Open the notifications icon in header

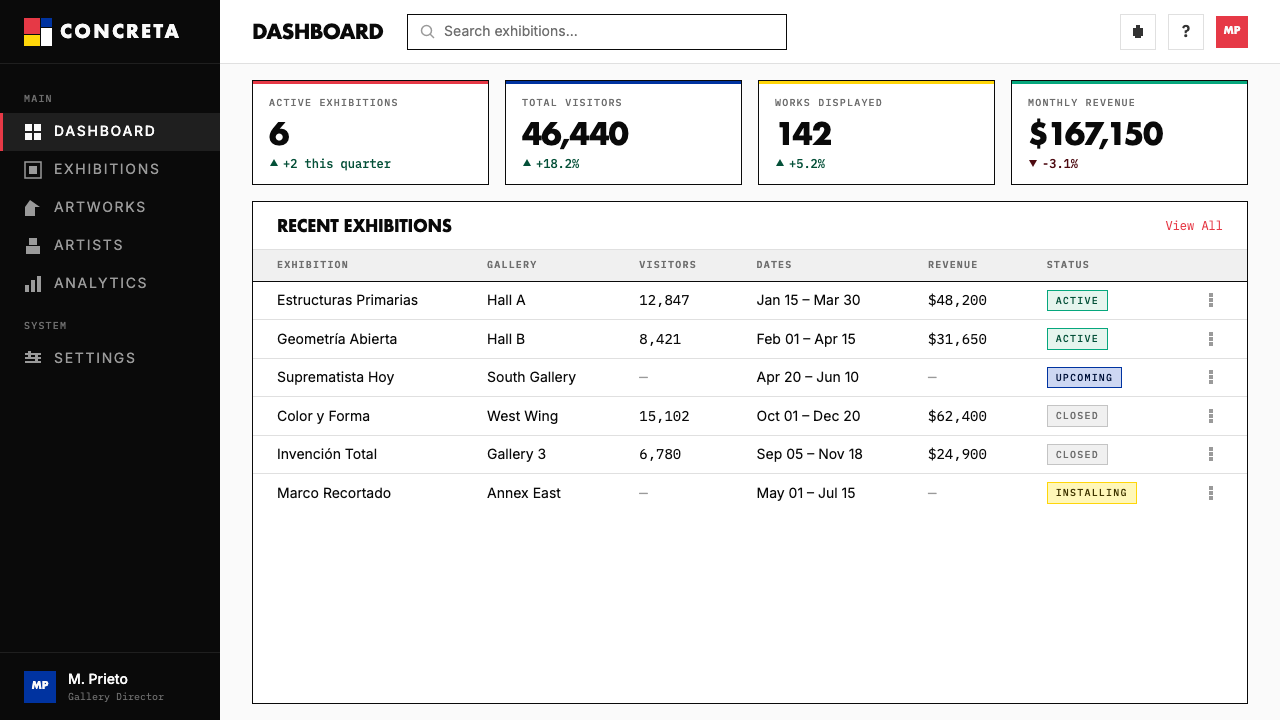(x=1138, y=32)
